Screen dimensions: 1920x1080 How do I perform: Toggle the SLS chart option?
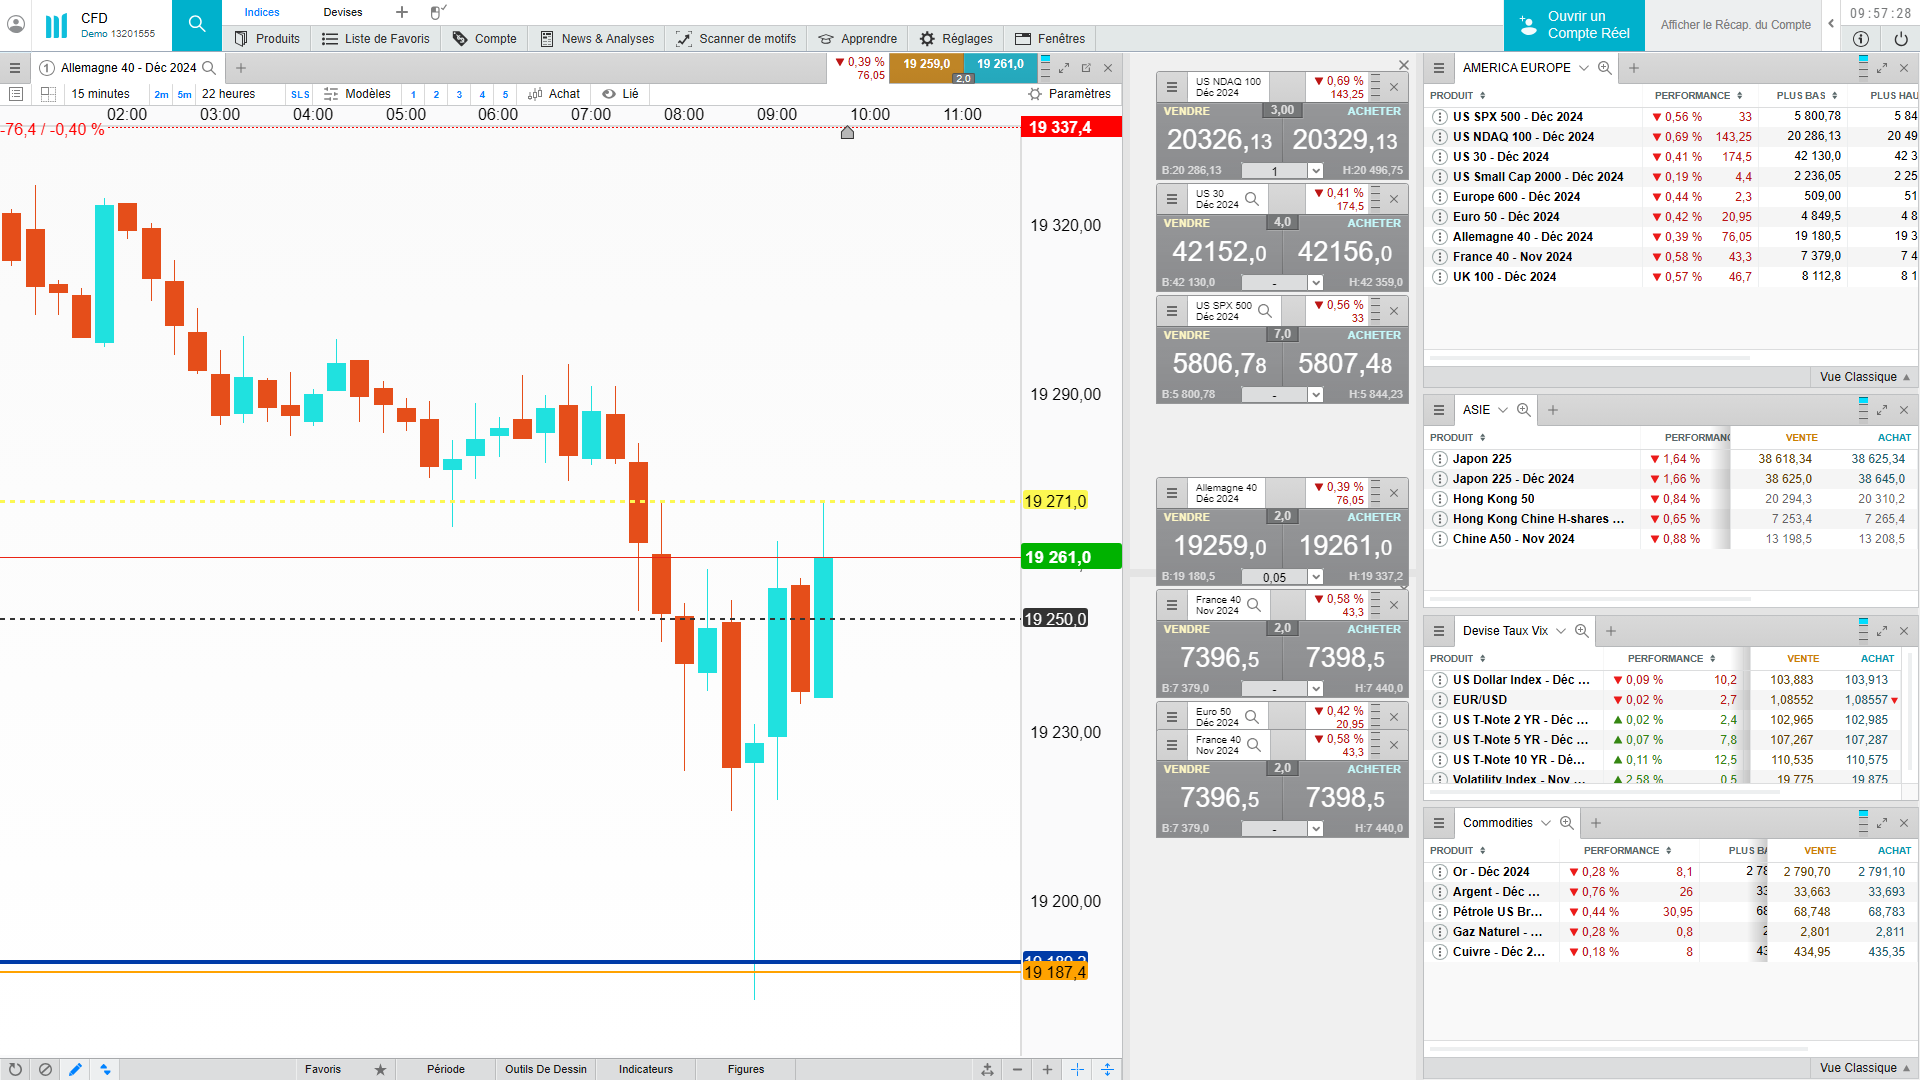[300, 94]
